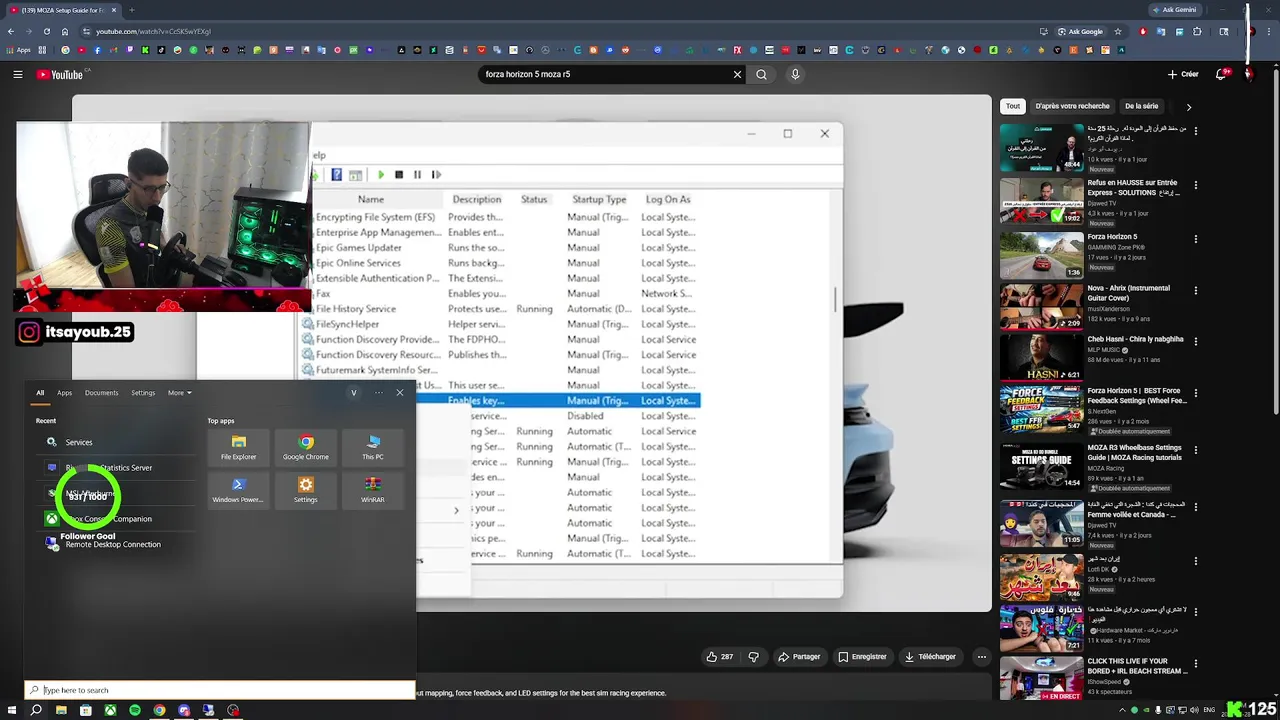This screenshot has height=720, width=1280.
Task: Expand the More filter dropdown in search panel
Action: pos(180,393)
